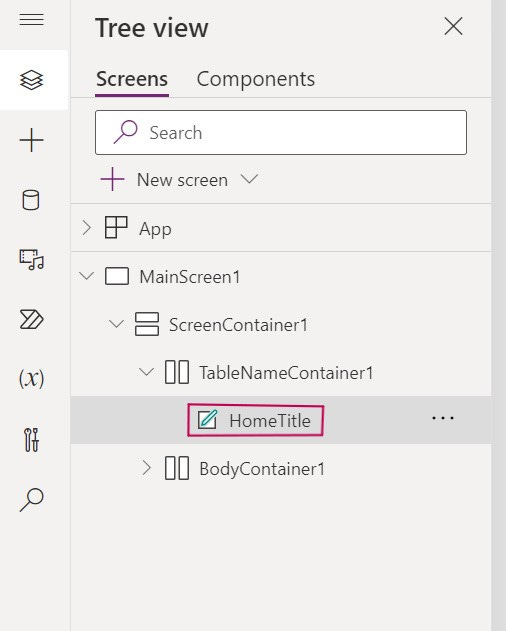
Task: Click the BodyContainer1 horizontal container icon
Action: [x=177, y=468]
